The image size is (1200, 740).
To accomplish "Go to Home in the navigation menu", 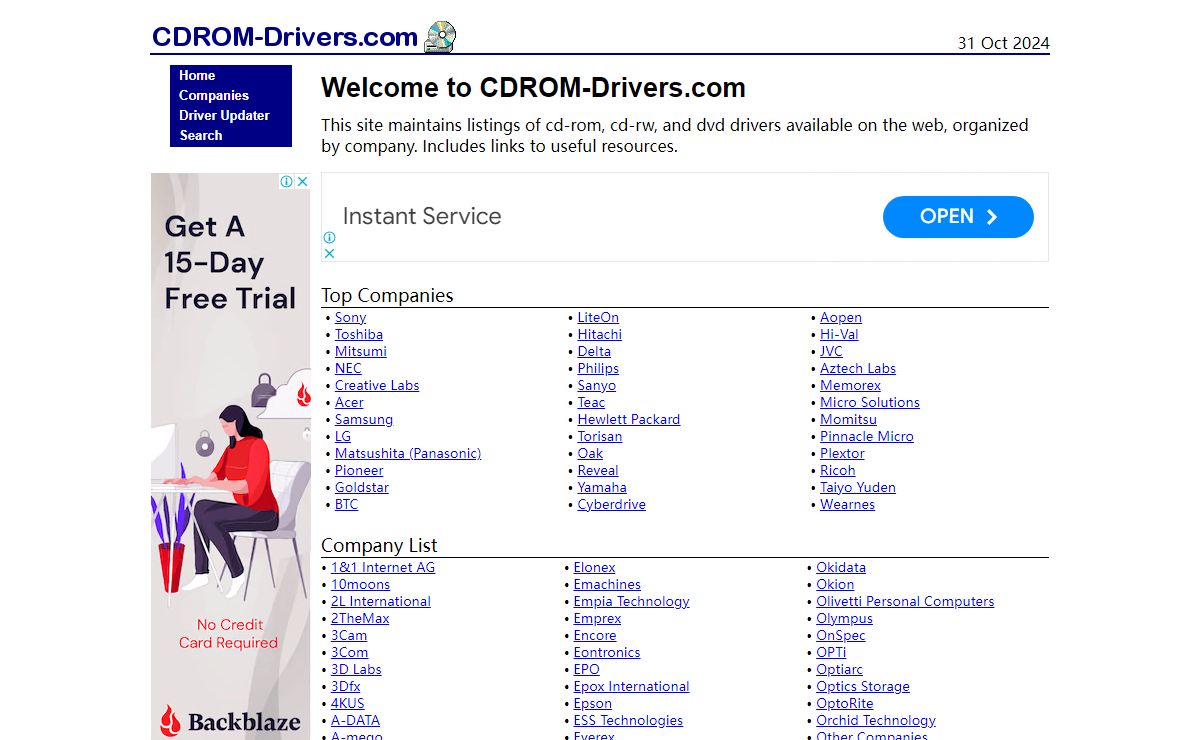I will click(197, 75).
